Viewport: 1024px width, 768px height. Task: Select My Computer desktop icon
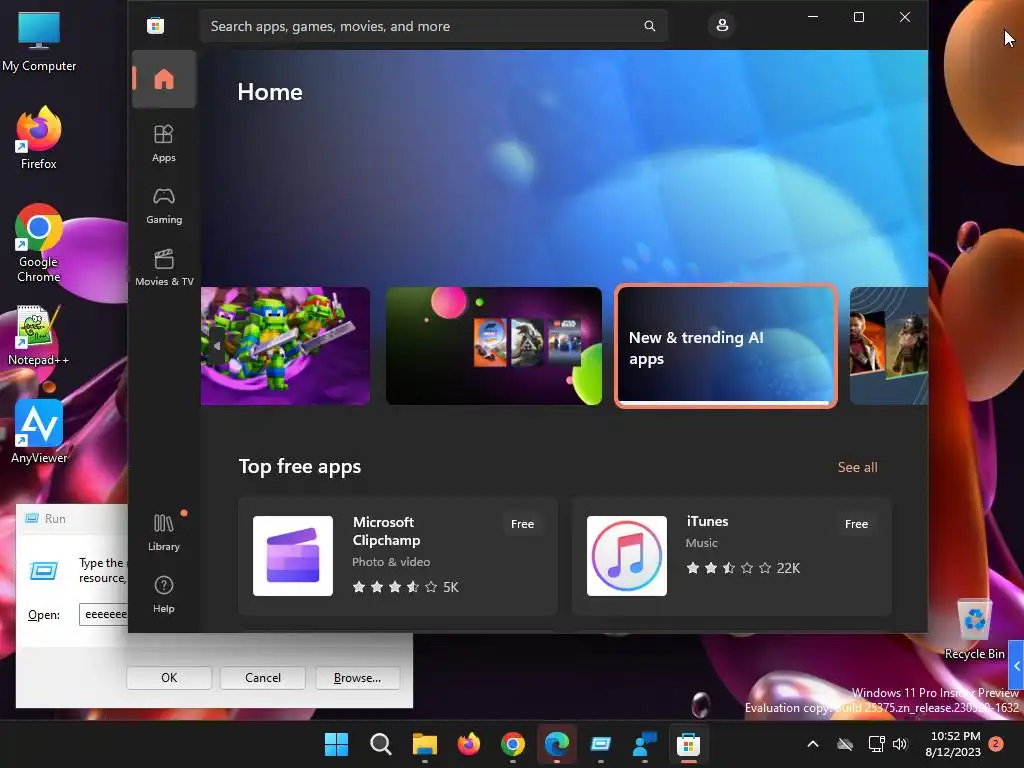tap(39, 41)
